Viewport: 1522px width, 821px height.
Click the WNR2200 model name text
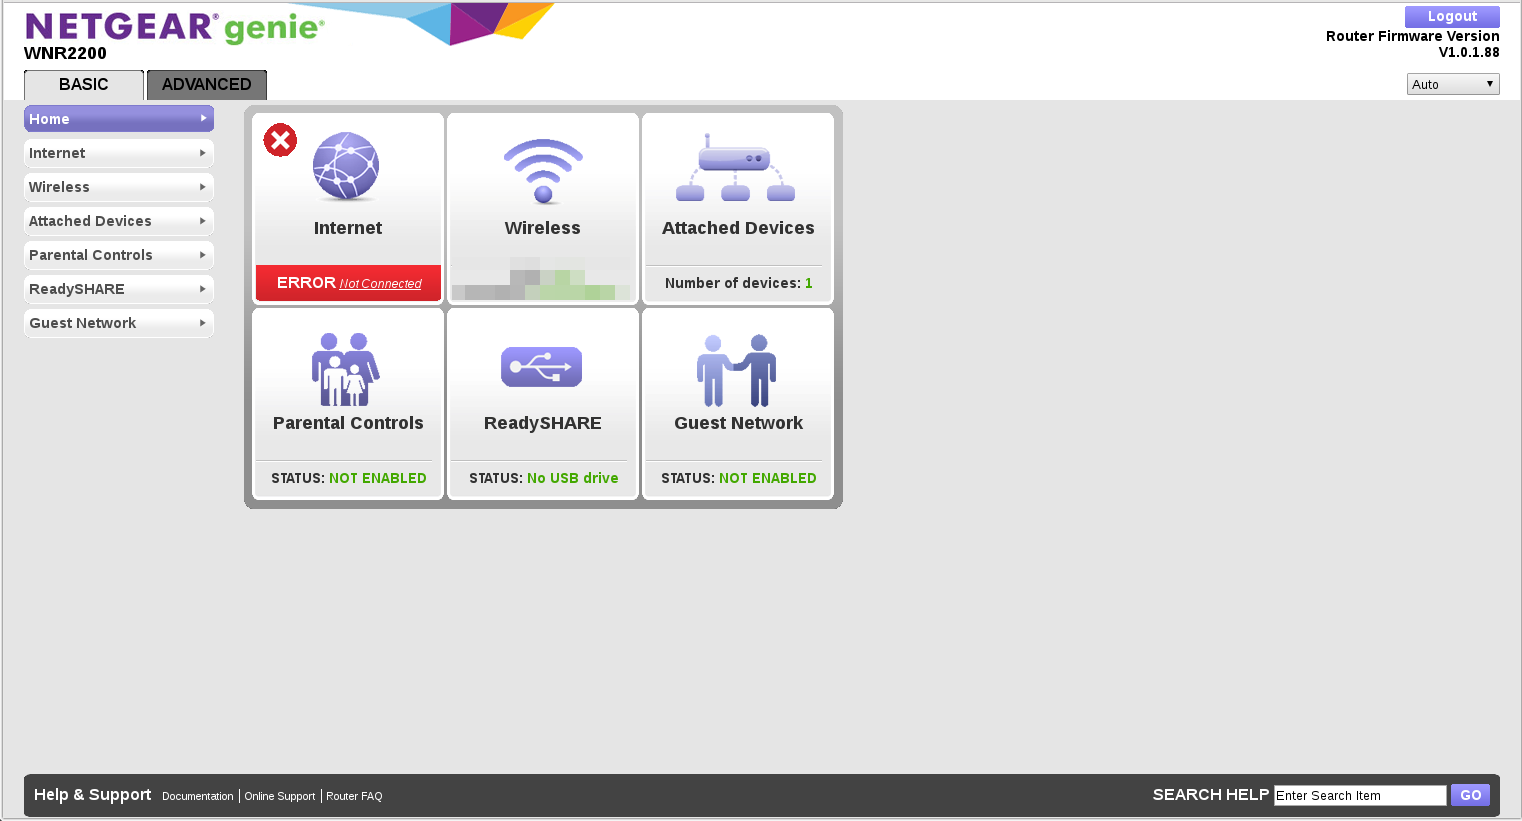coord(65,53)
